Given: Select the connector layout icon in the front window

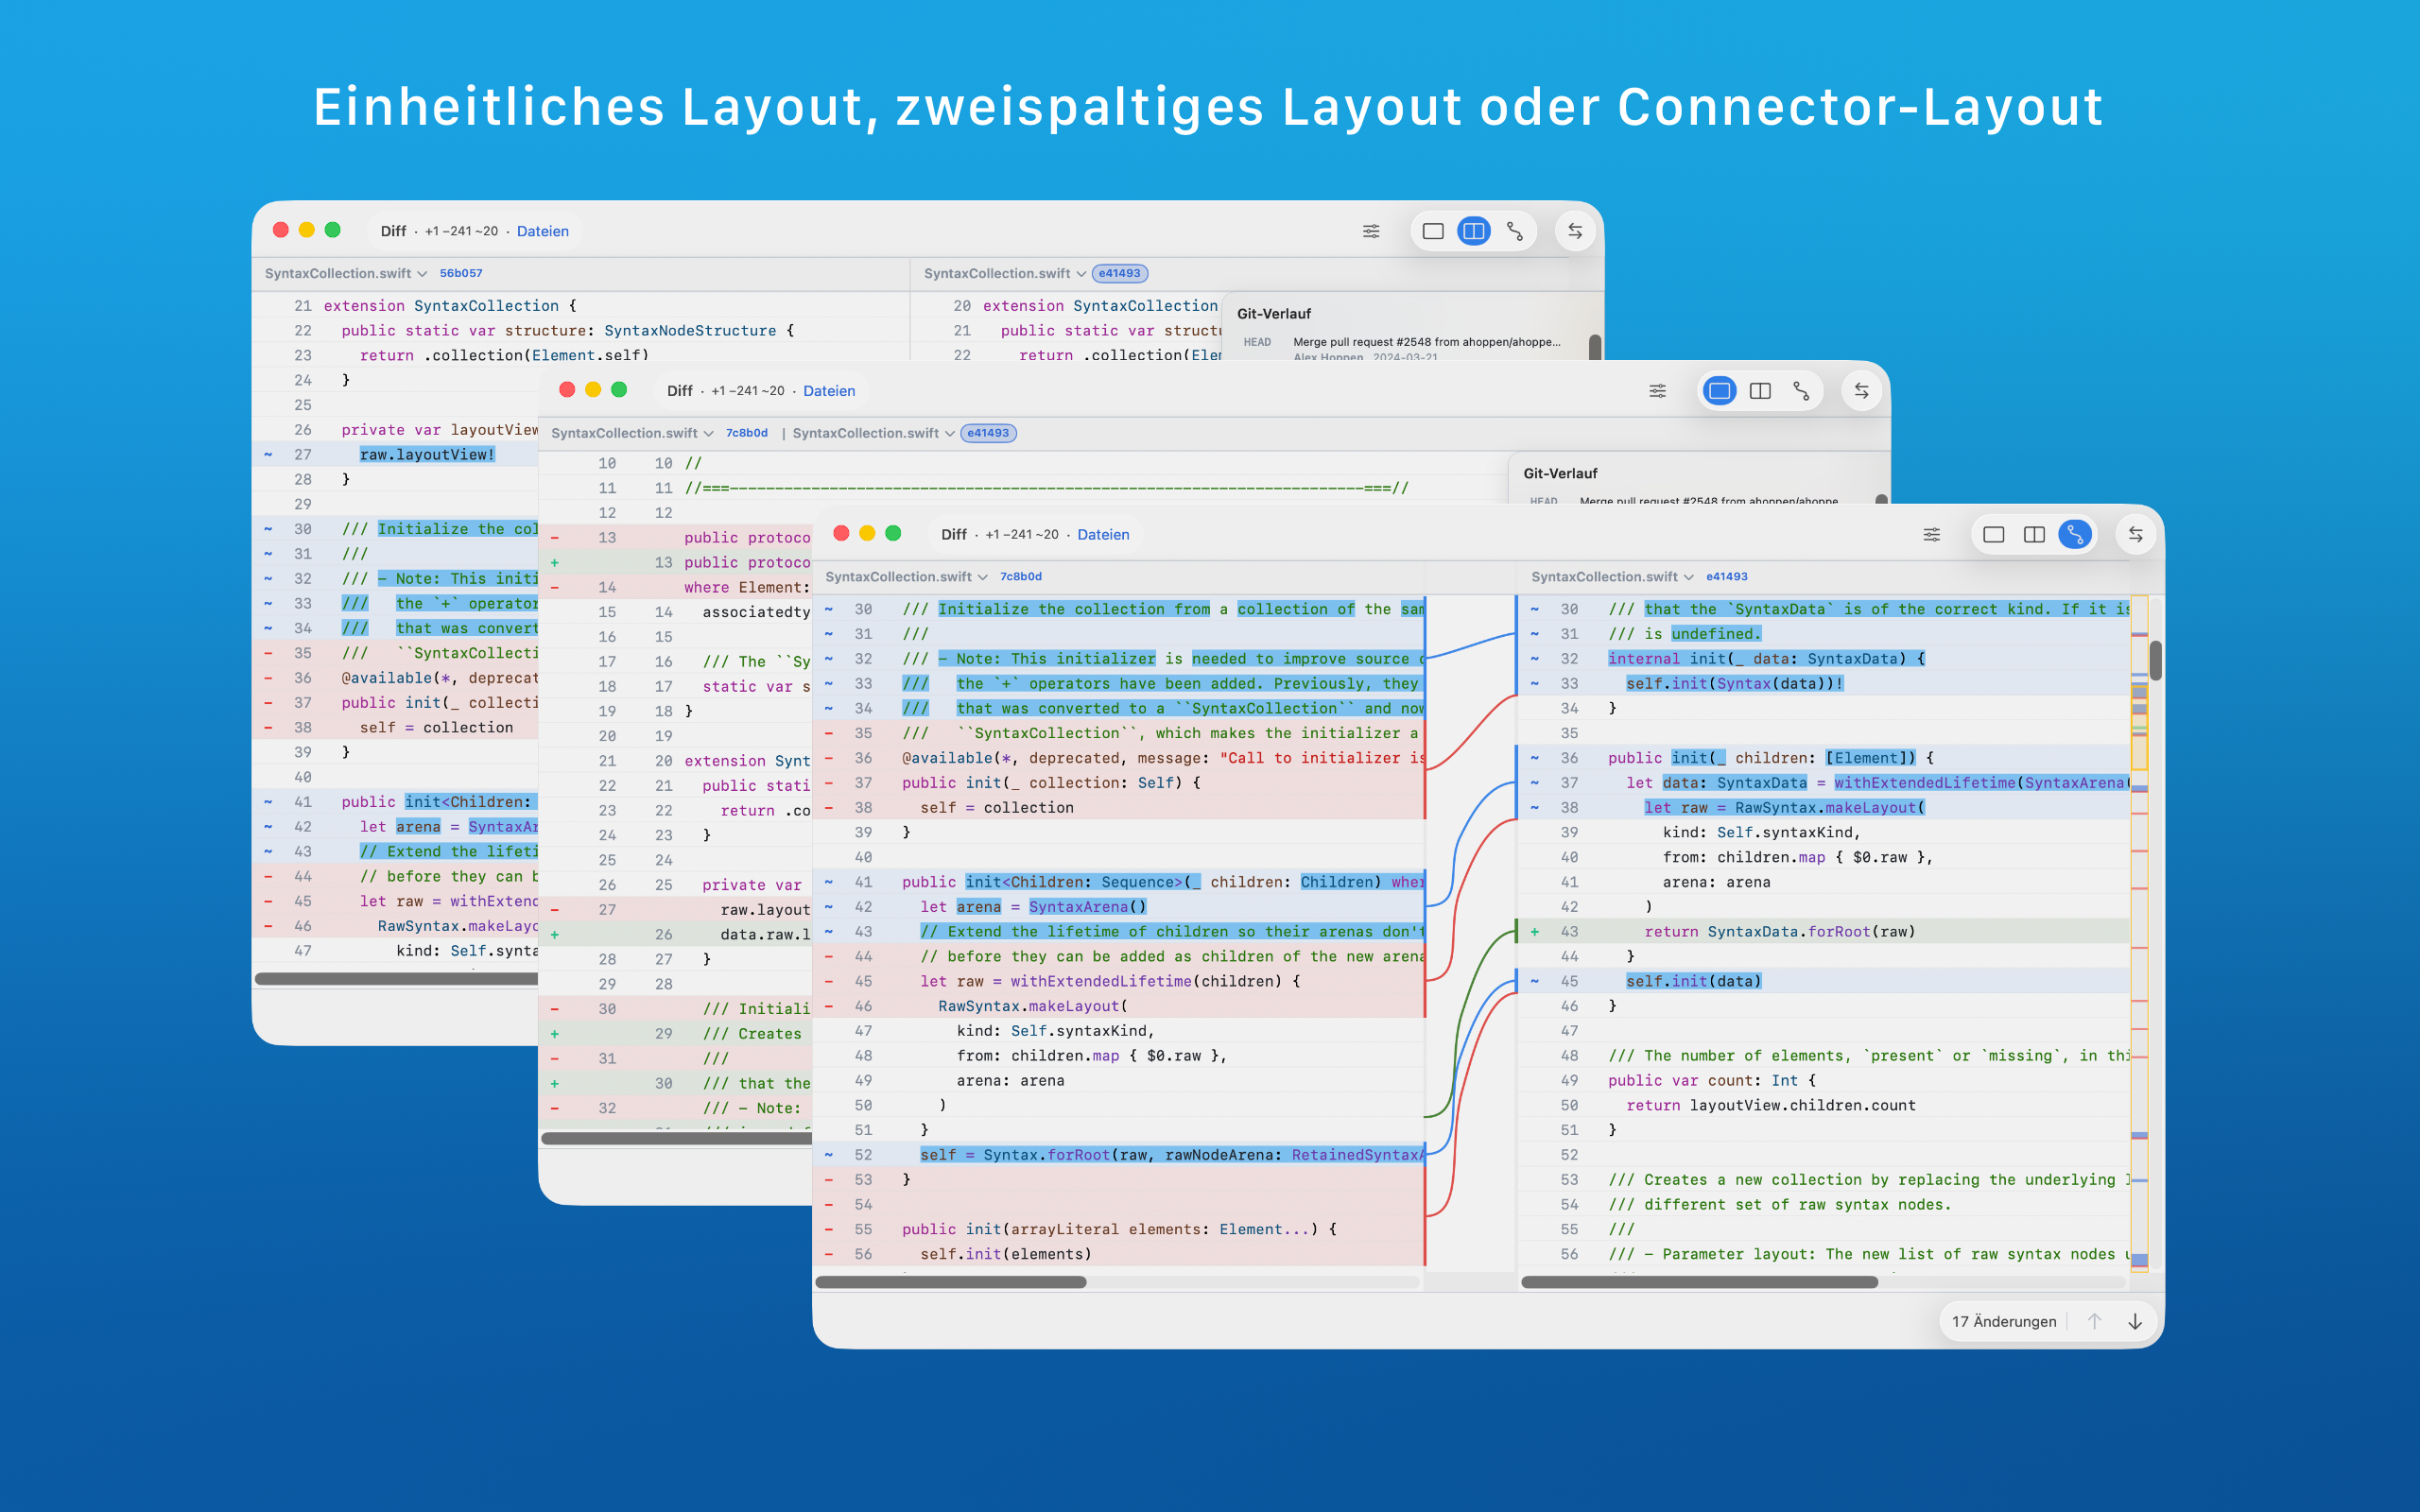Looking at the screenshot, I should coord(2074,534).
